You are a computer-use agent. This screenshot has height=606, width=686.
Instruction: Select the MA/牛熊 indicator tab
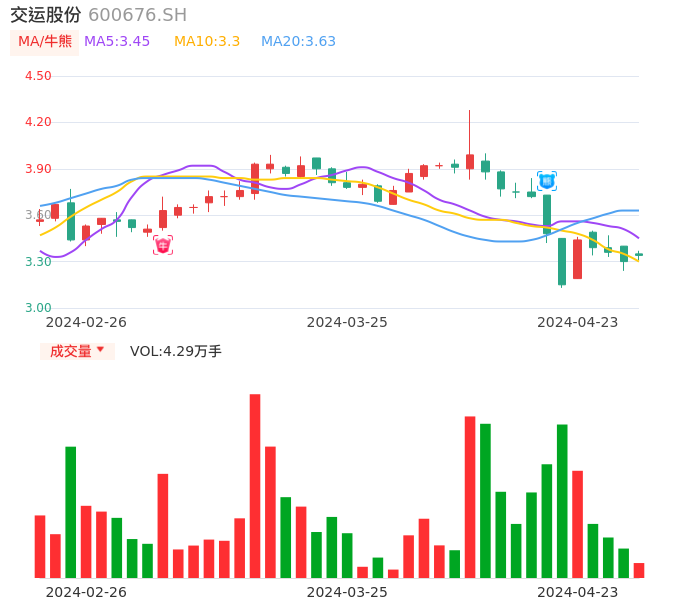pyautogui.click(x=45, y=42)
